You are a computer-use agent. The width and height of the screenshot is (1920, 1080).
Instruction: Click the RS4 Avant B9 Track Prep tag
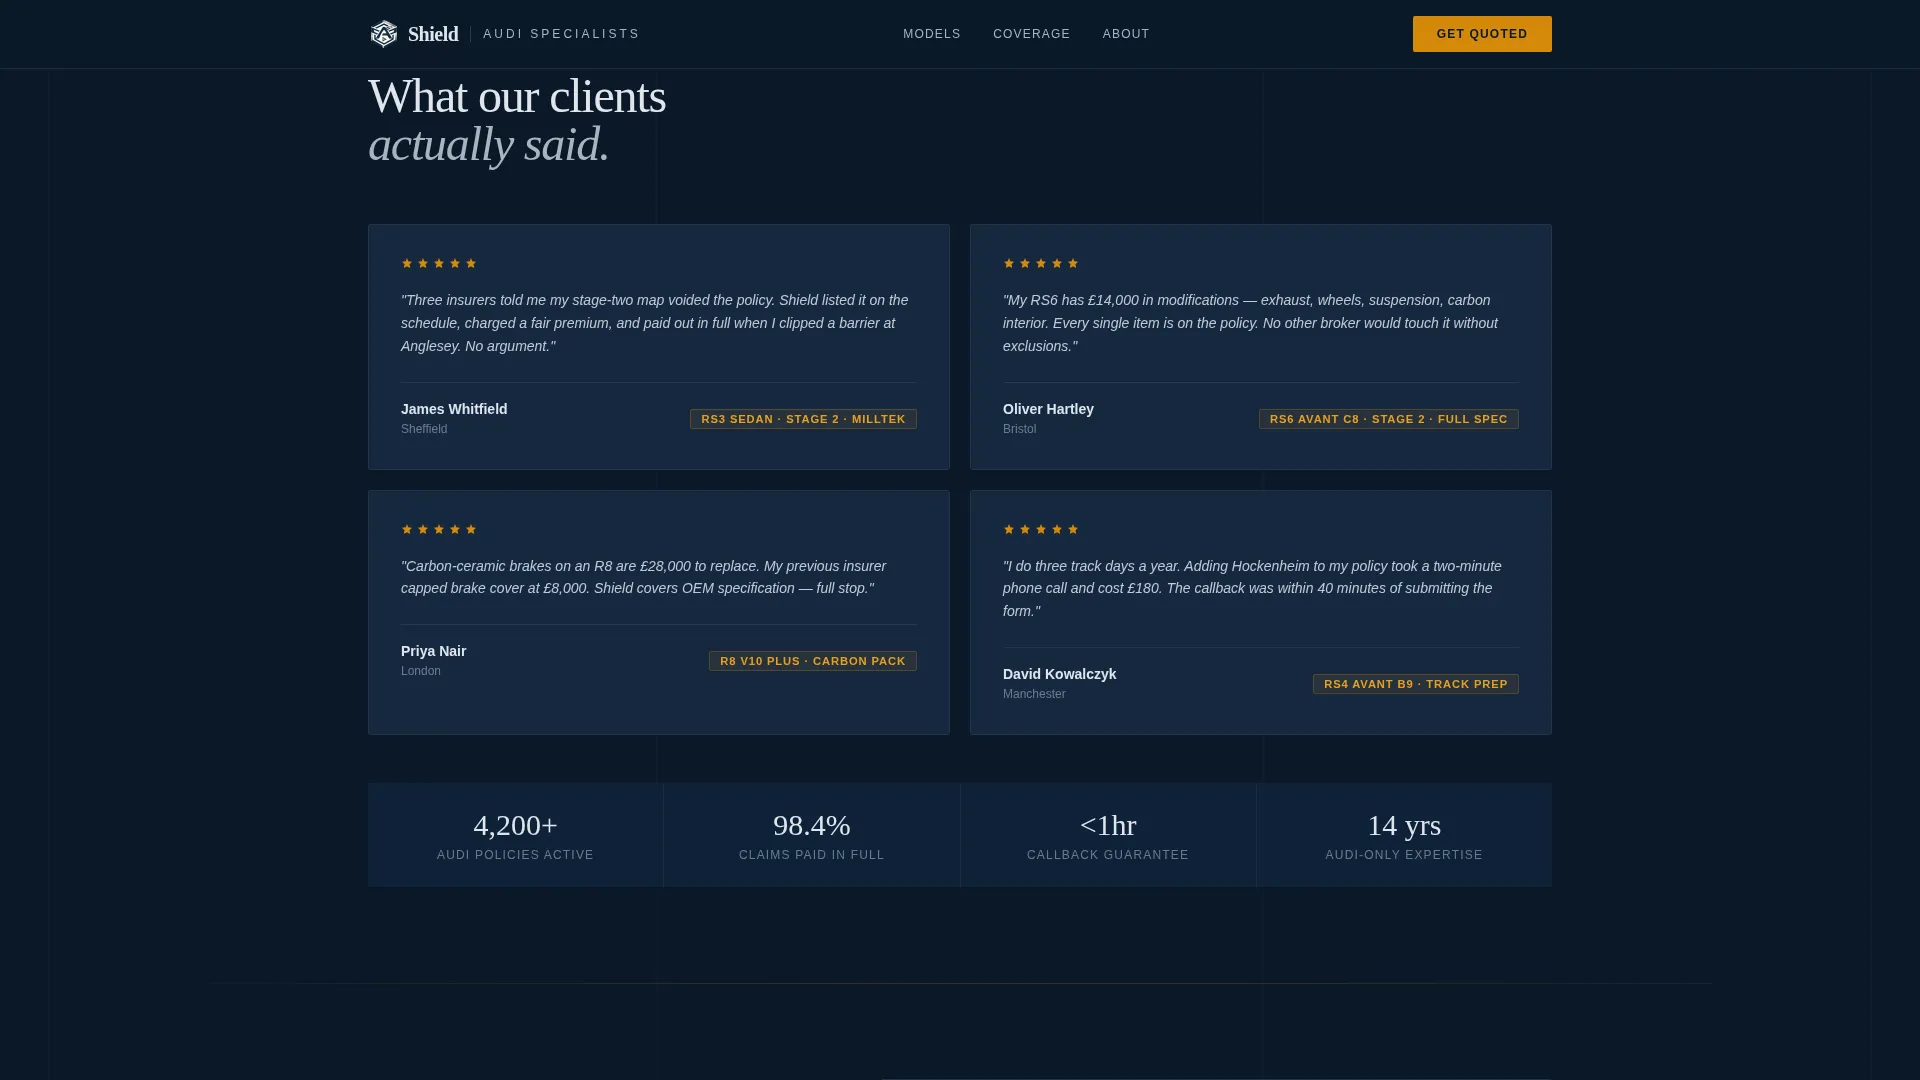[1415, 684]
